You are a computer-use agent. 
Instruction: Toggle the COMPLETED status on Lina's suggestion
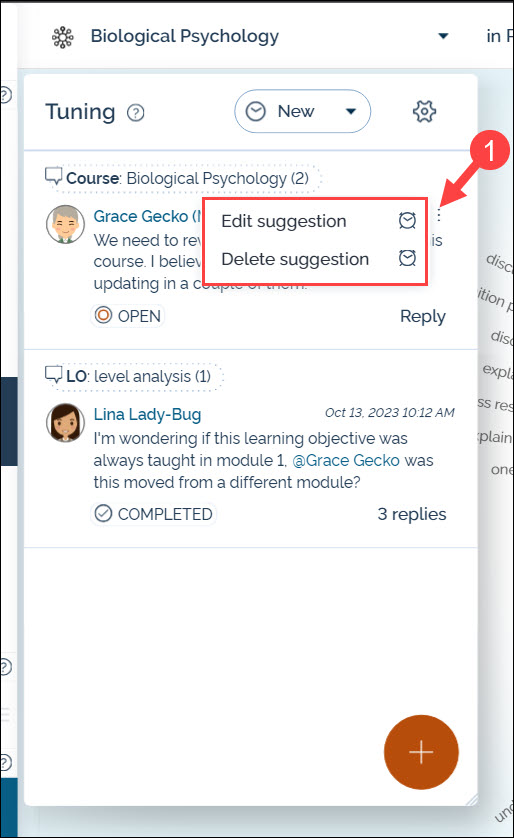pos(153,514)
